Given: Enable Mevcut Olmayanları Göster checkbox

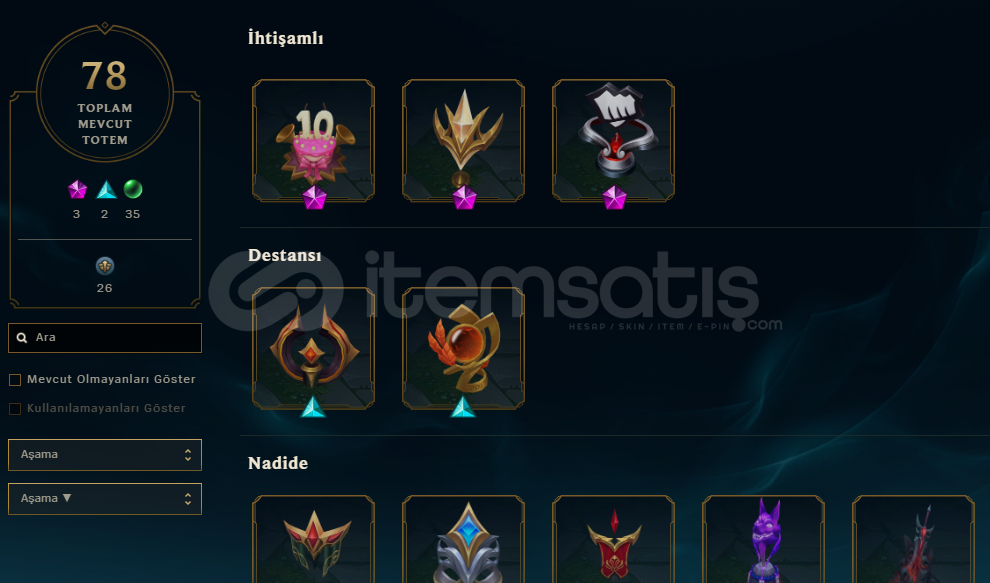Looking at the screenshot, I should click(x=15, y=380).
